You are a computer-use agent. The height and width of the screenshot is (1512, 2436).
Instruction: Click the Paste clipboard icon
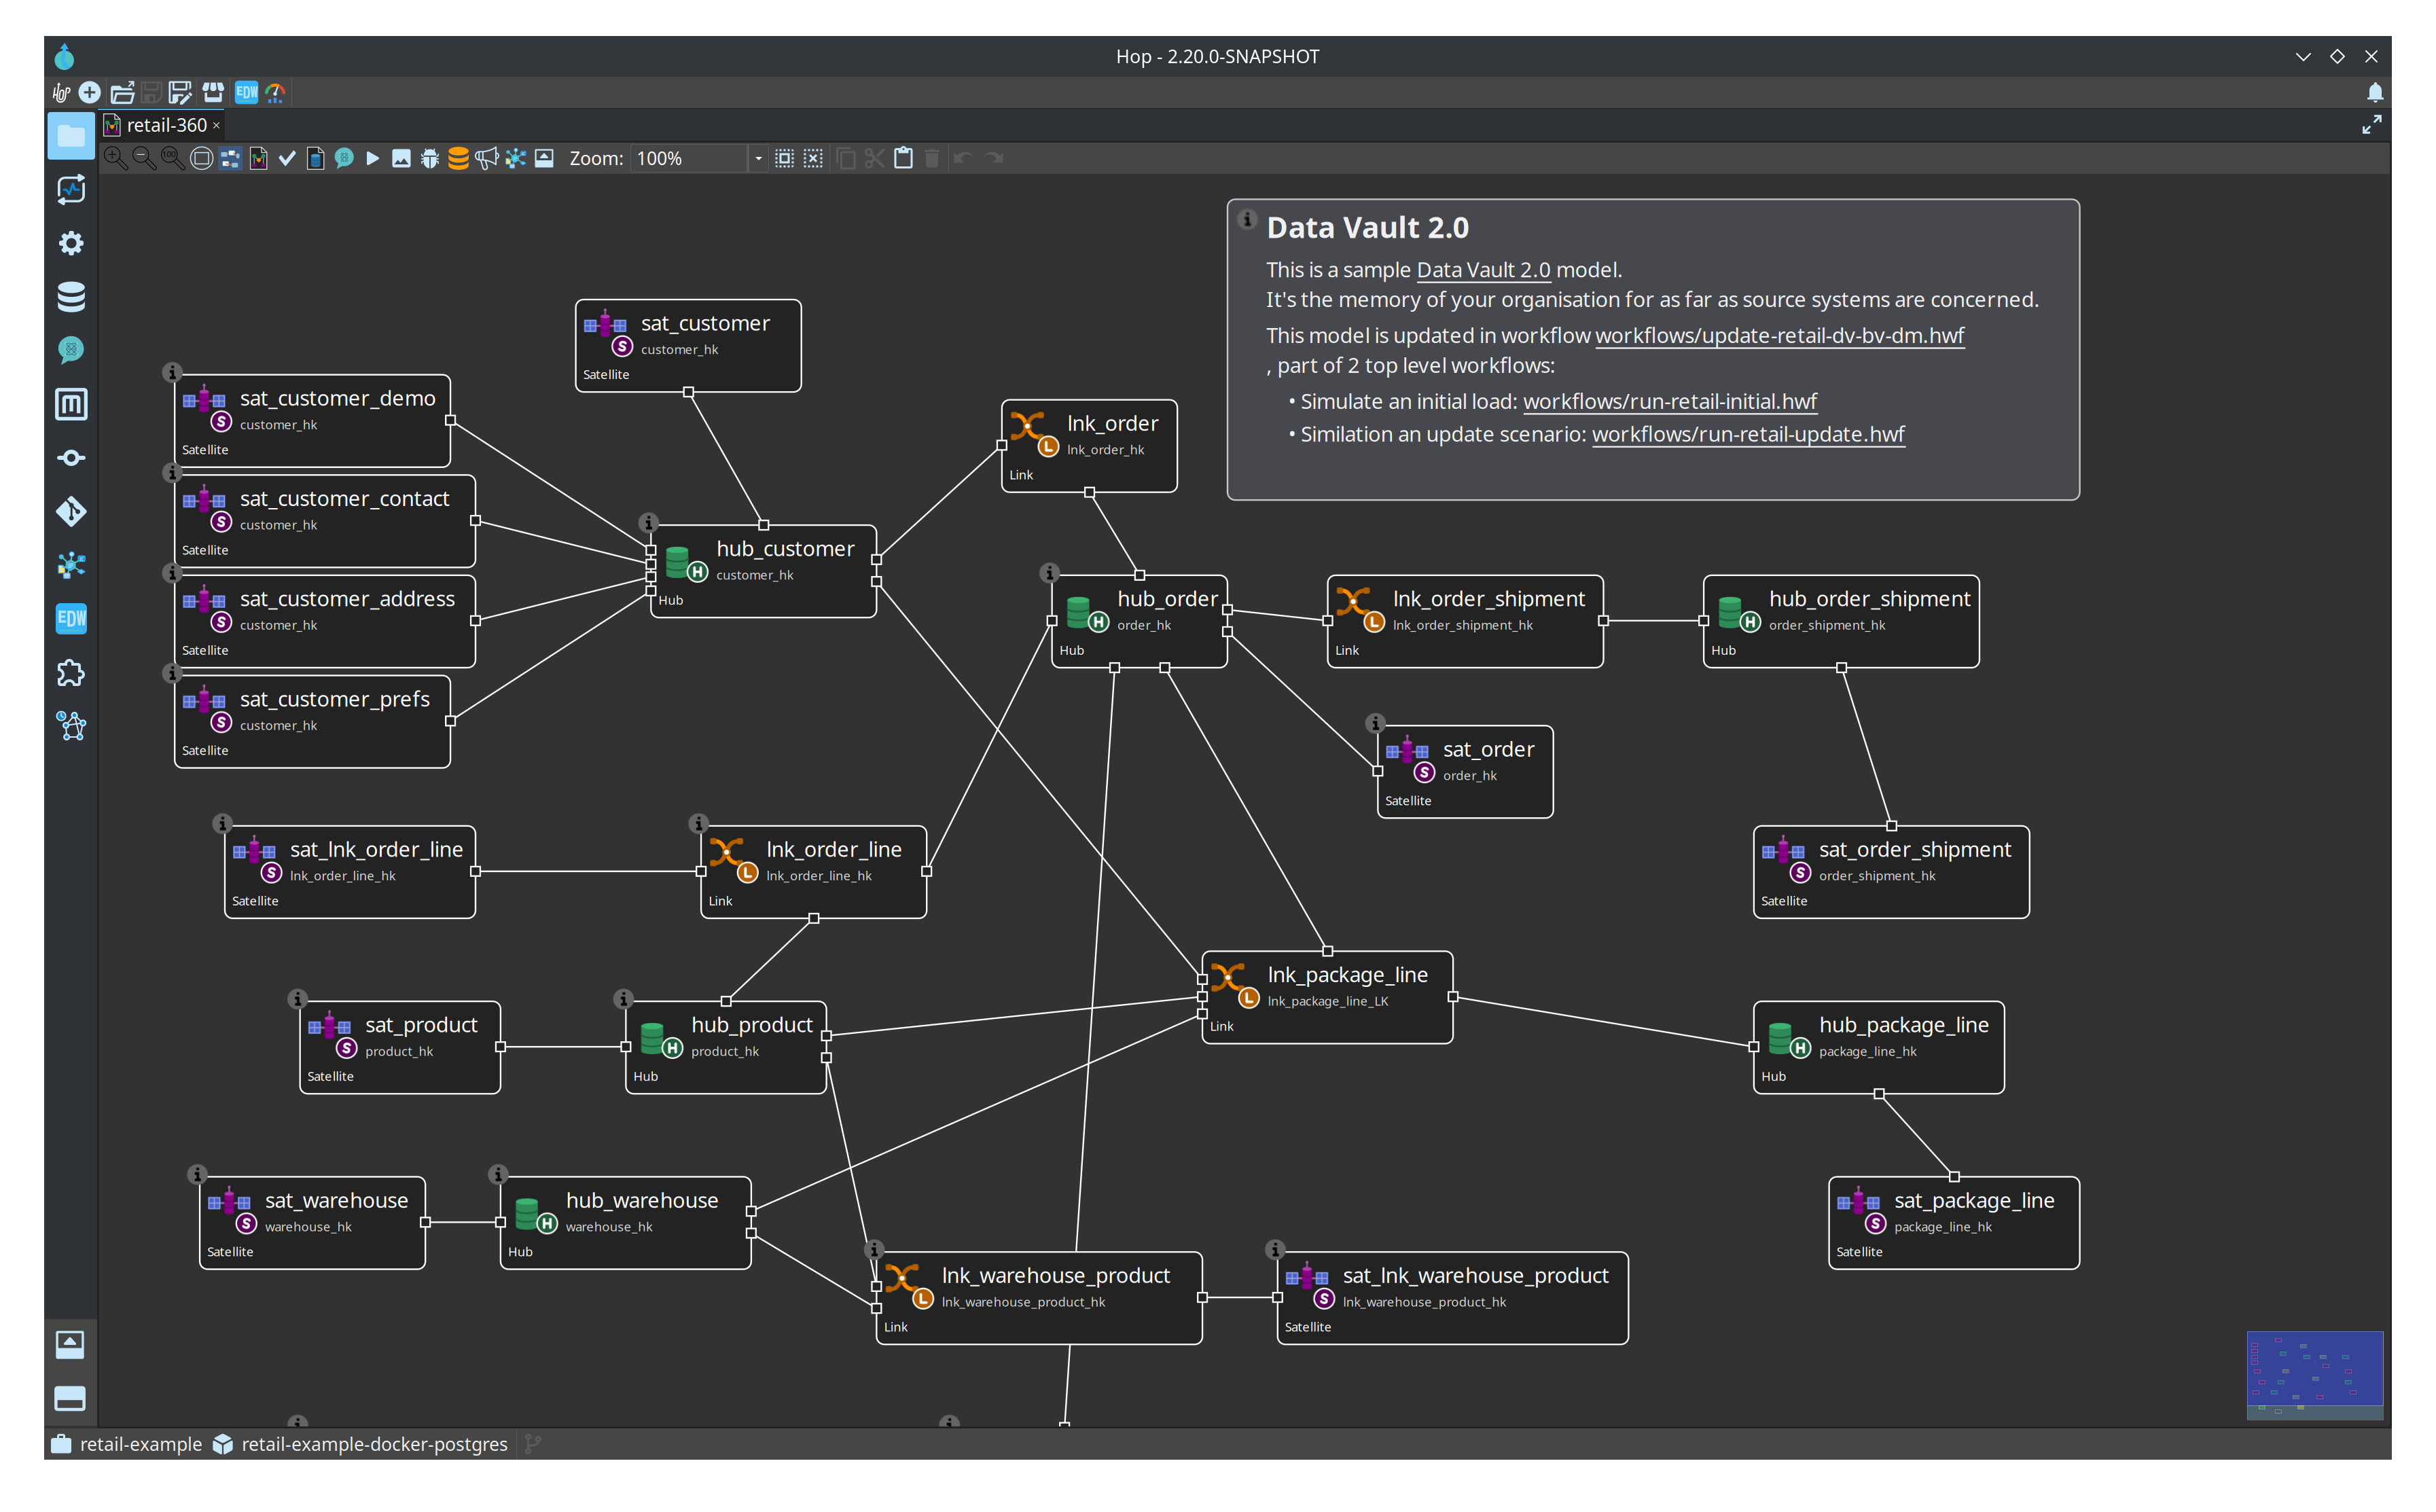[x=903, y=158]
